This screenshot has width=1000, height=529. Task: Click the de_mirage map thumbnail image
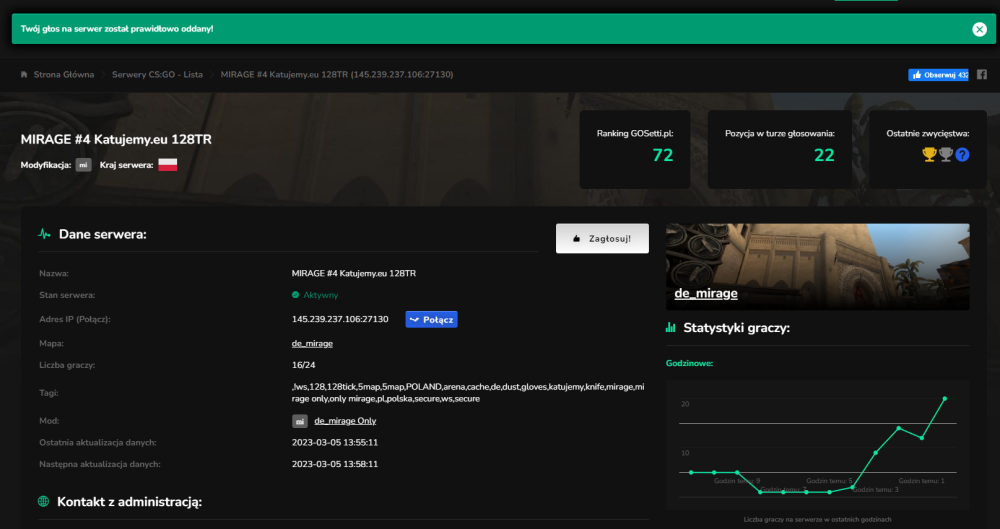coord(818,266)
